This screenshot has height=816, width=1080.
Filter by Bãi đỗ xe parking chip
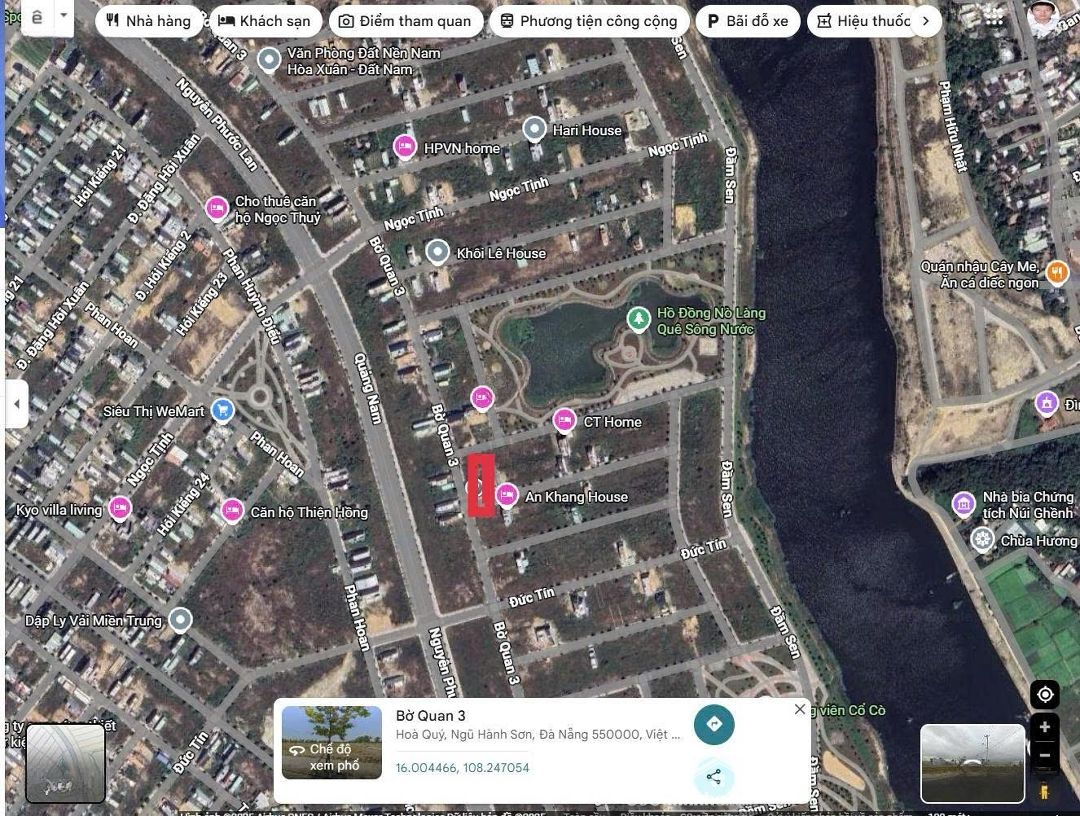pos(747,21)
